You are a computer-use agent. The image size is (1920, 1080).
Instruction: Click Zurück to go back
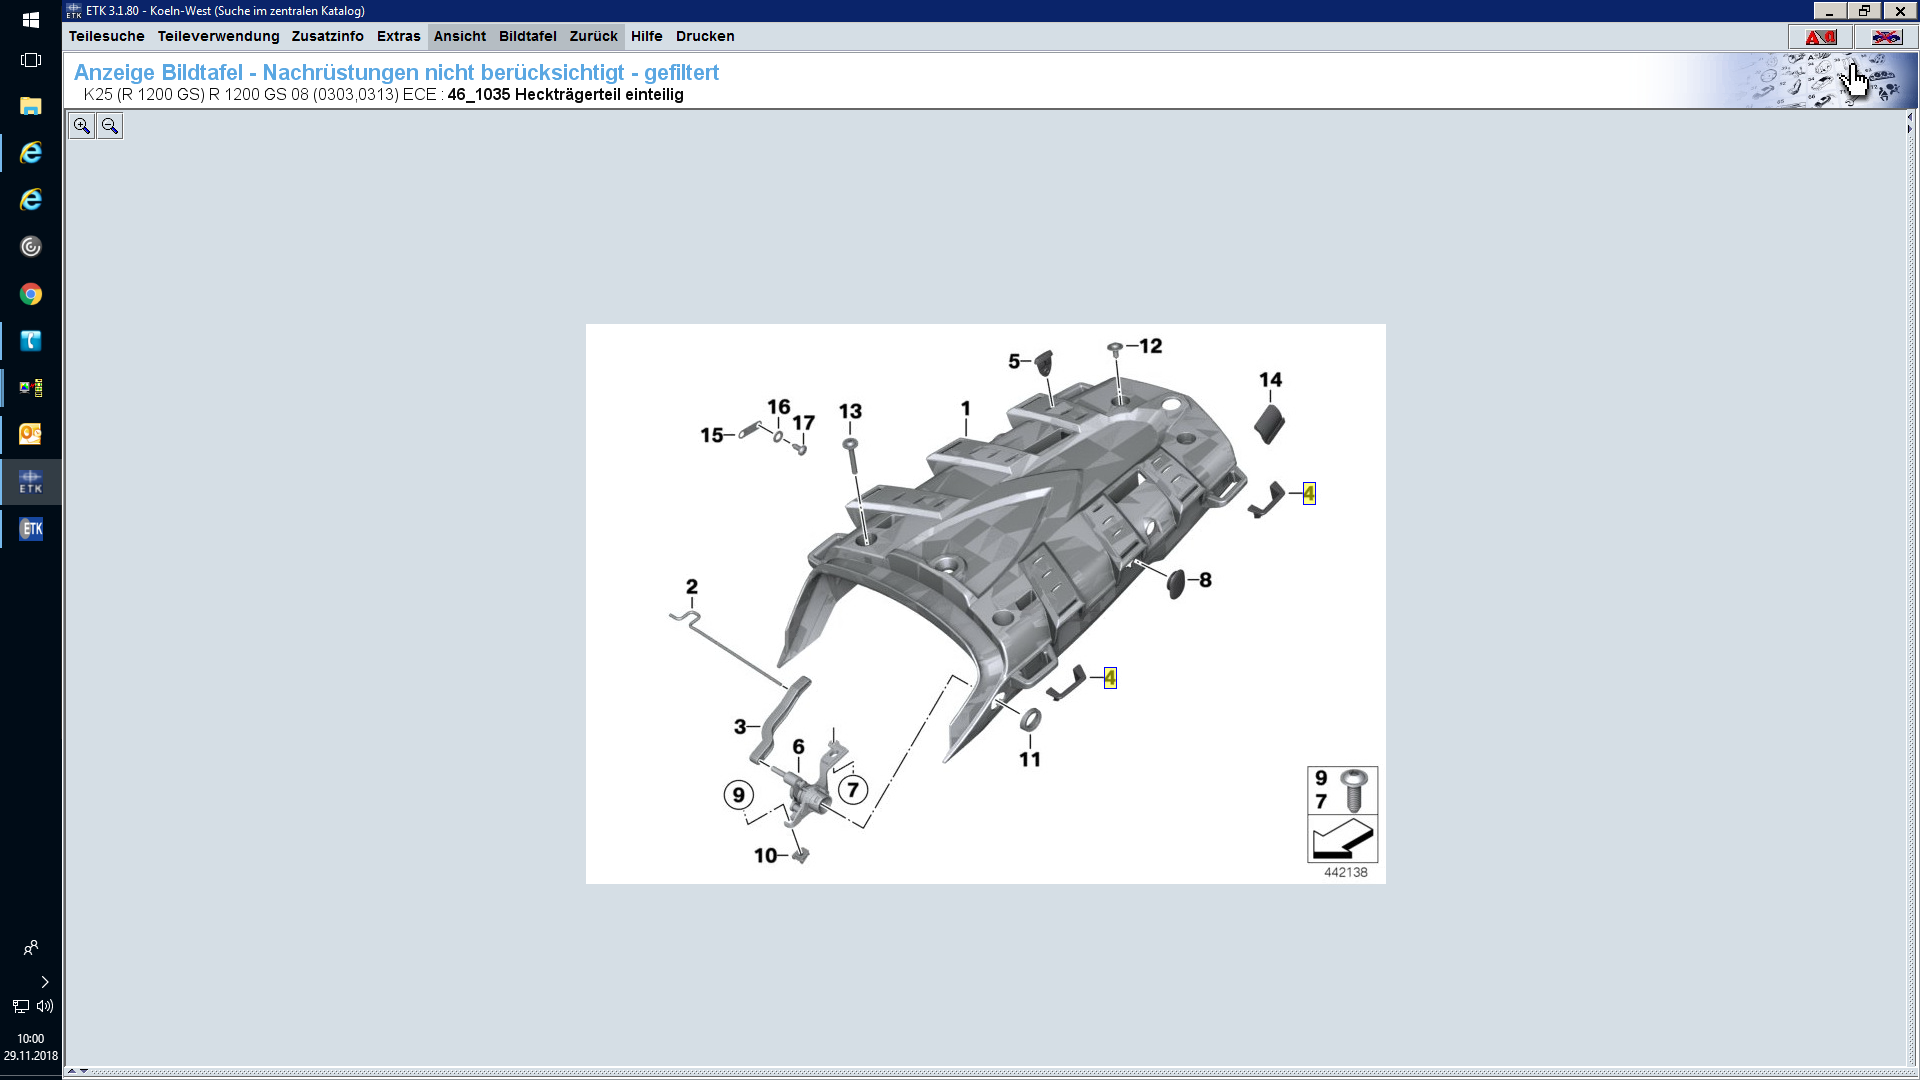tap(593, 36)
